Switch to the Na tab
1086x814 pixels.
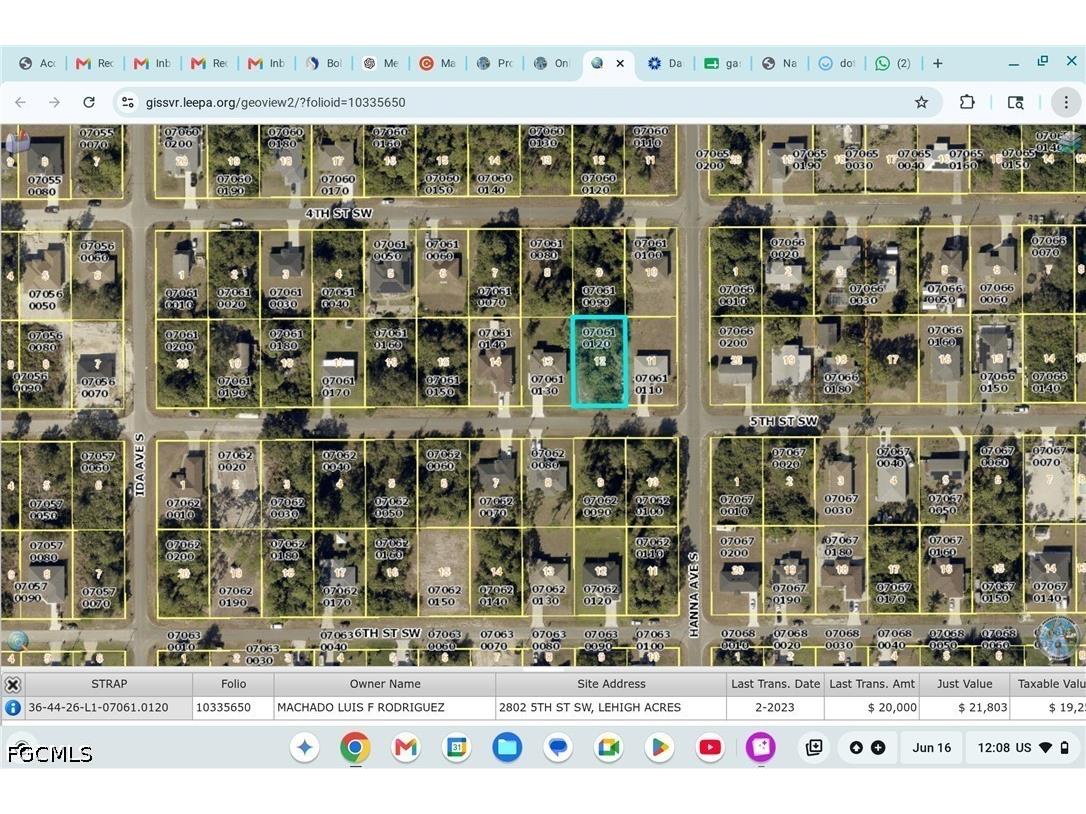point(780,63)
